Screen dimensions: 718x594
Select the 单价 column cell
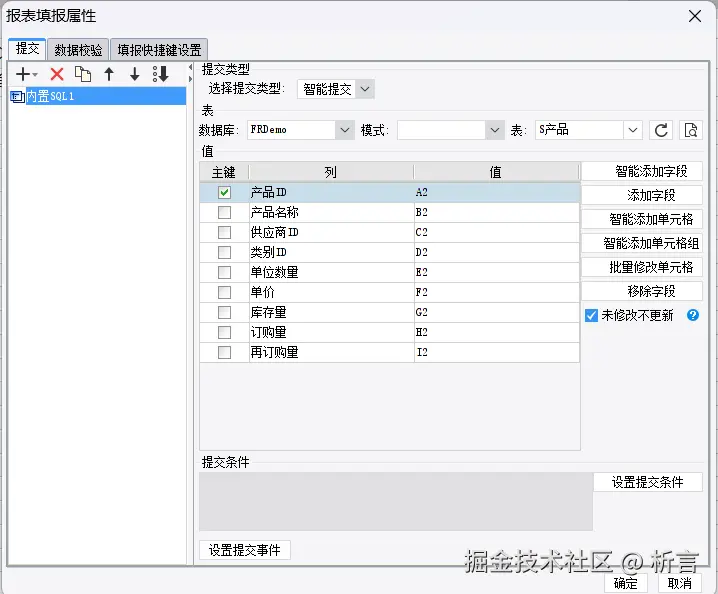click(x=332, y=292)
